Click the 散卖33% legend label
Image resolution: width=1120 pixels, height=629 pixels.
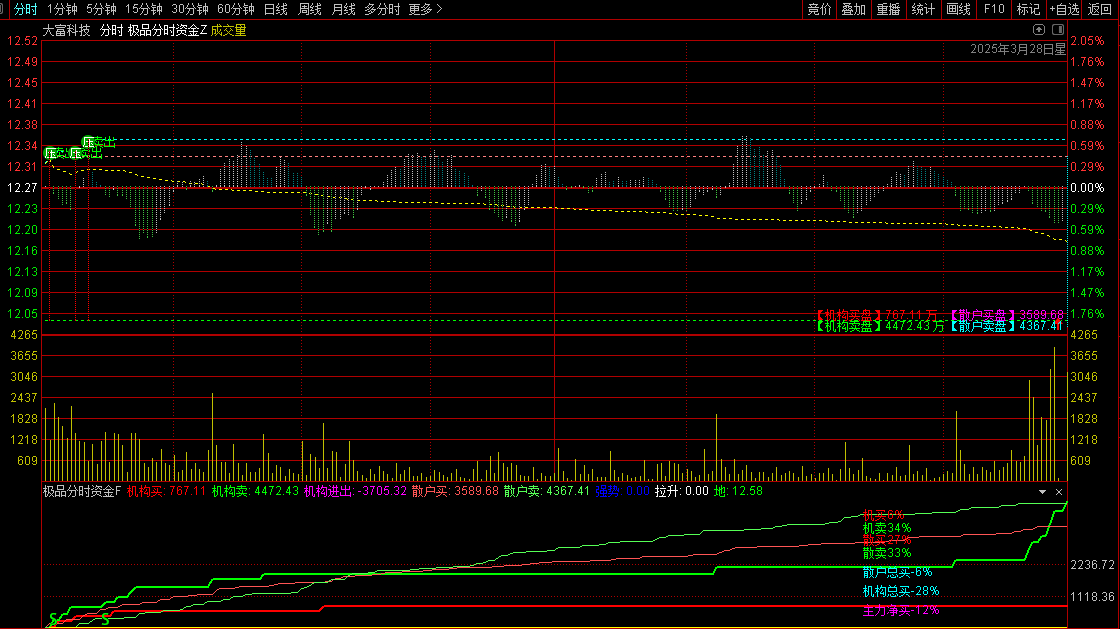887,553
